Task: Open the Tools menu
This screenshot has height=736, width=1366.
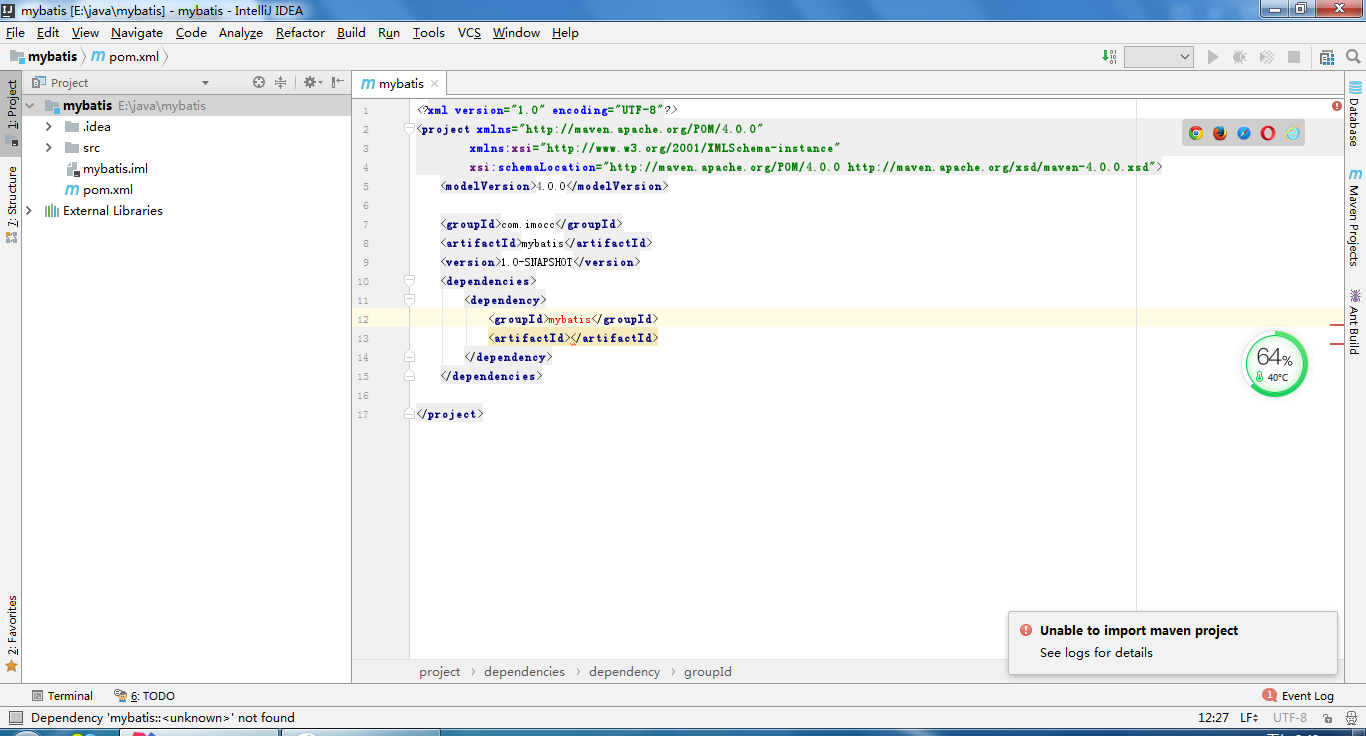Action: [429, 33]
